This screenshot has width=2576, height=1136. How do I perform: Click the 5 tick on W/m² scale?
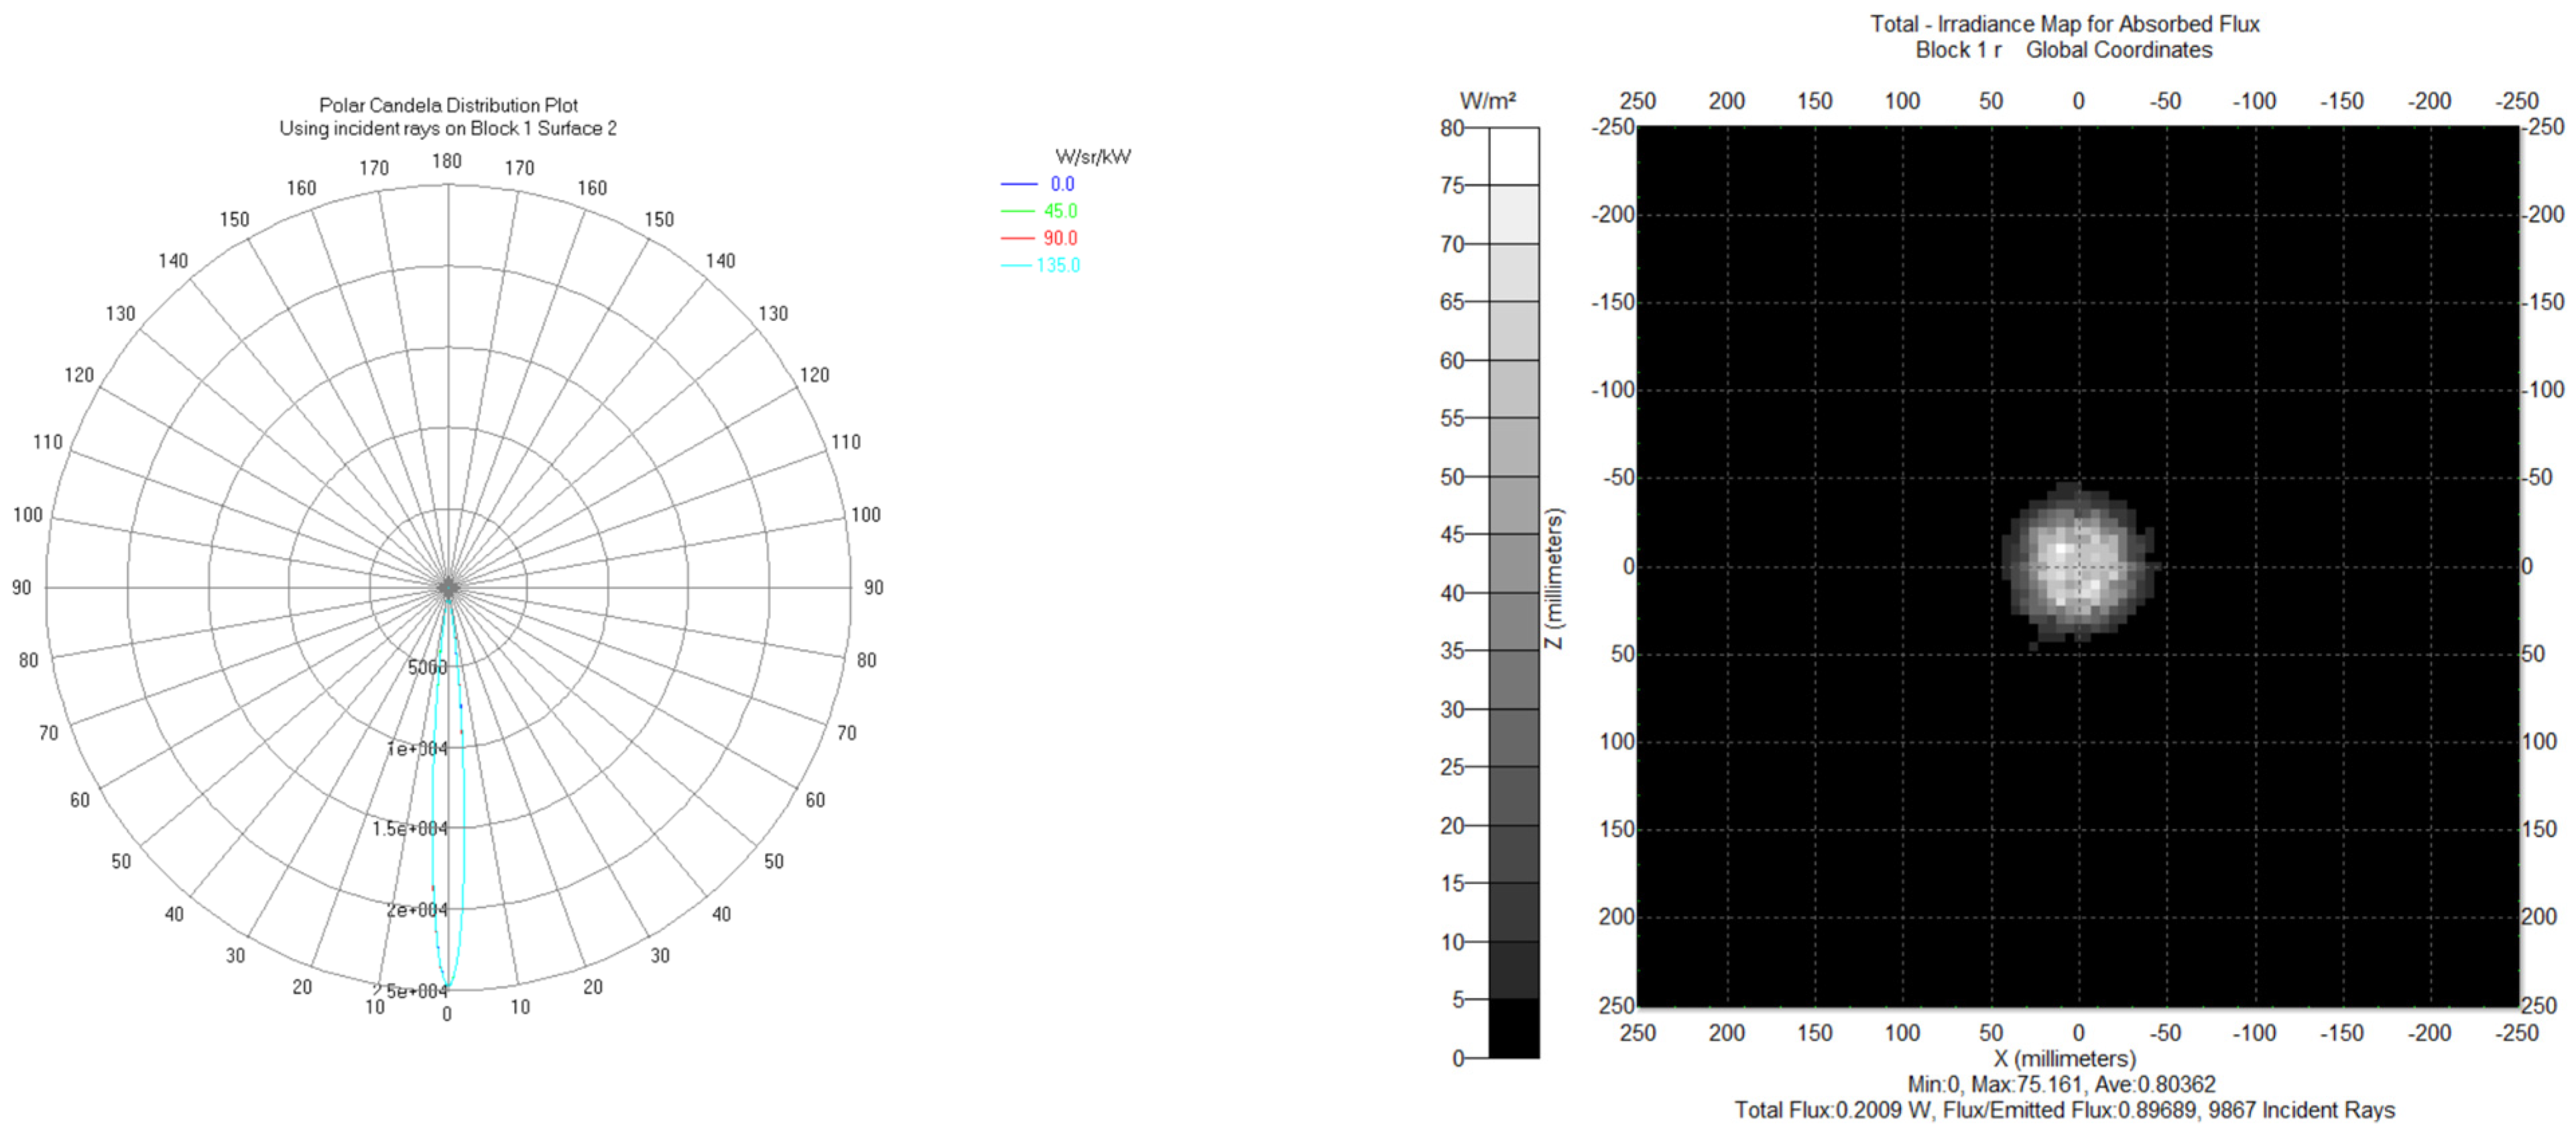pos(1458,1000)
